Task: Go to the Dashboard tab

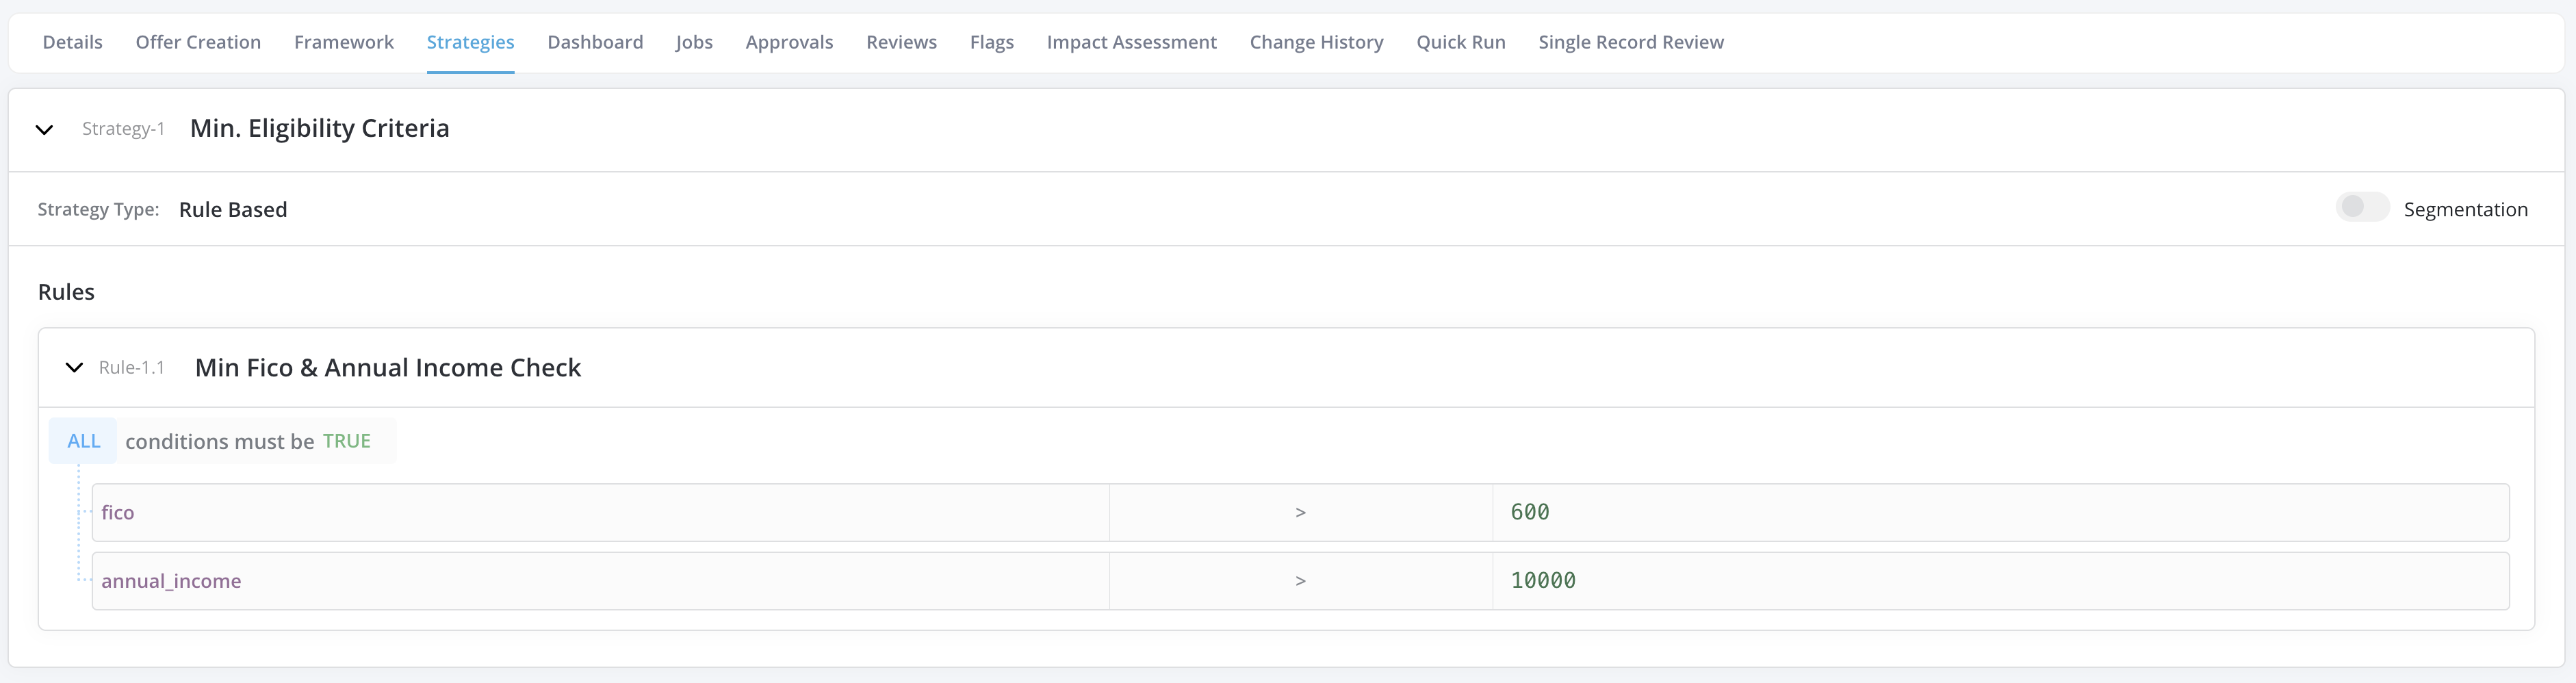Action: click(x=595, y=42)
